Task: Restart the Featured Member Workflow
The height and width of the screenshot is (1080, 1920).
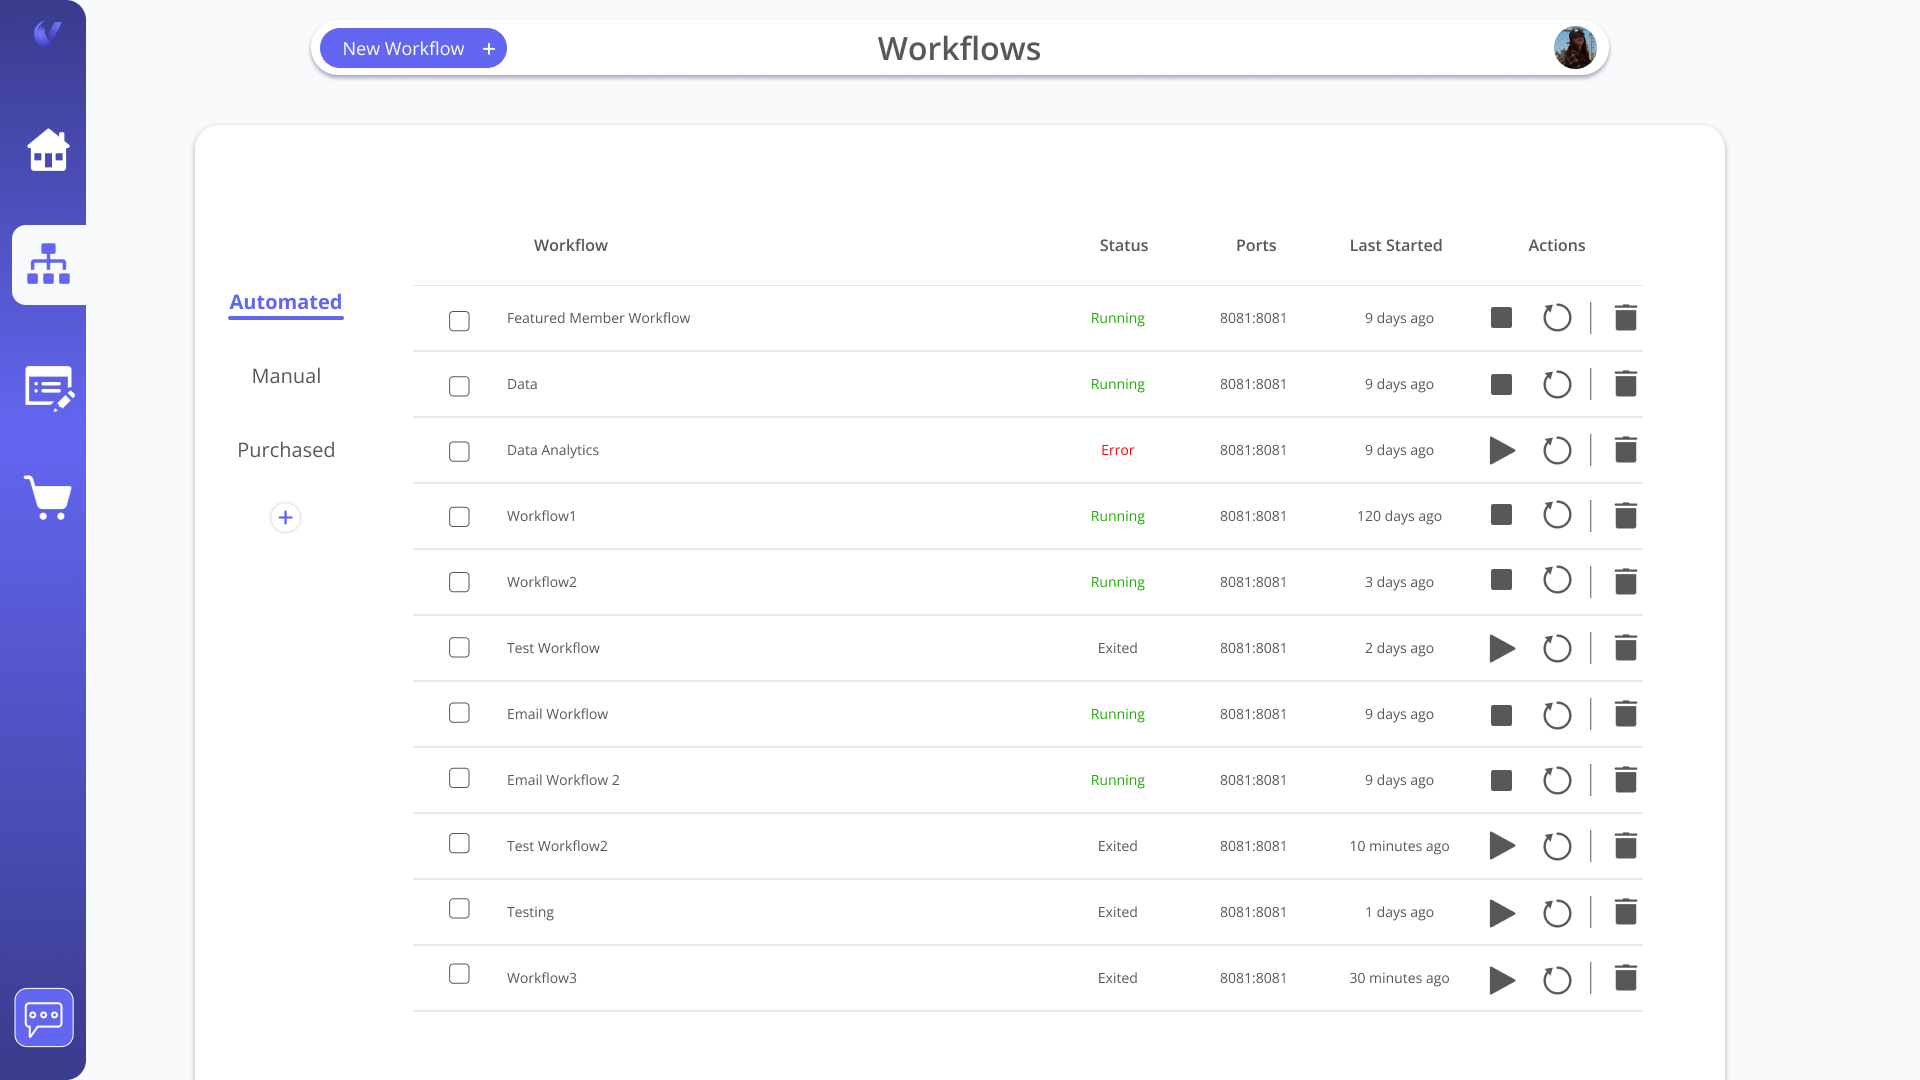Action: click(x=1557, y=318)
